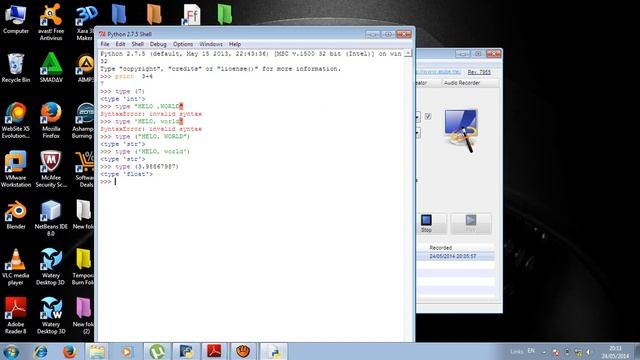Open the orange folder icon on desktop

(154, 15)
